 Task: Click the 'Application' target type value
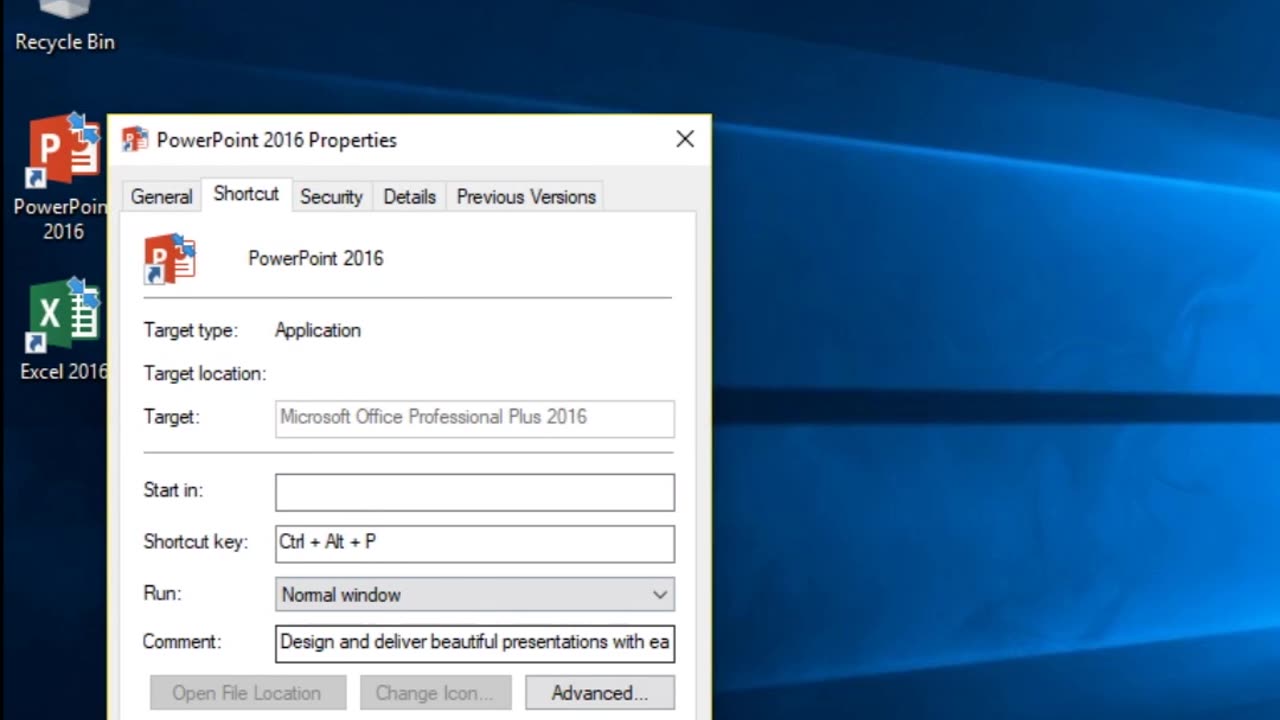(318, 331)
